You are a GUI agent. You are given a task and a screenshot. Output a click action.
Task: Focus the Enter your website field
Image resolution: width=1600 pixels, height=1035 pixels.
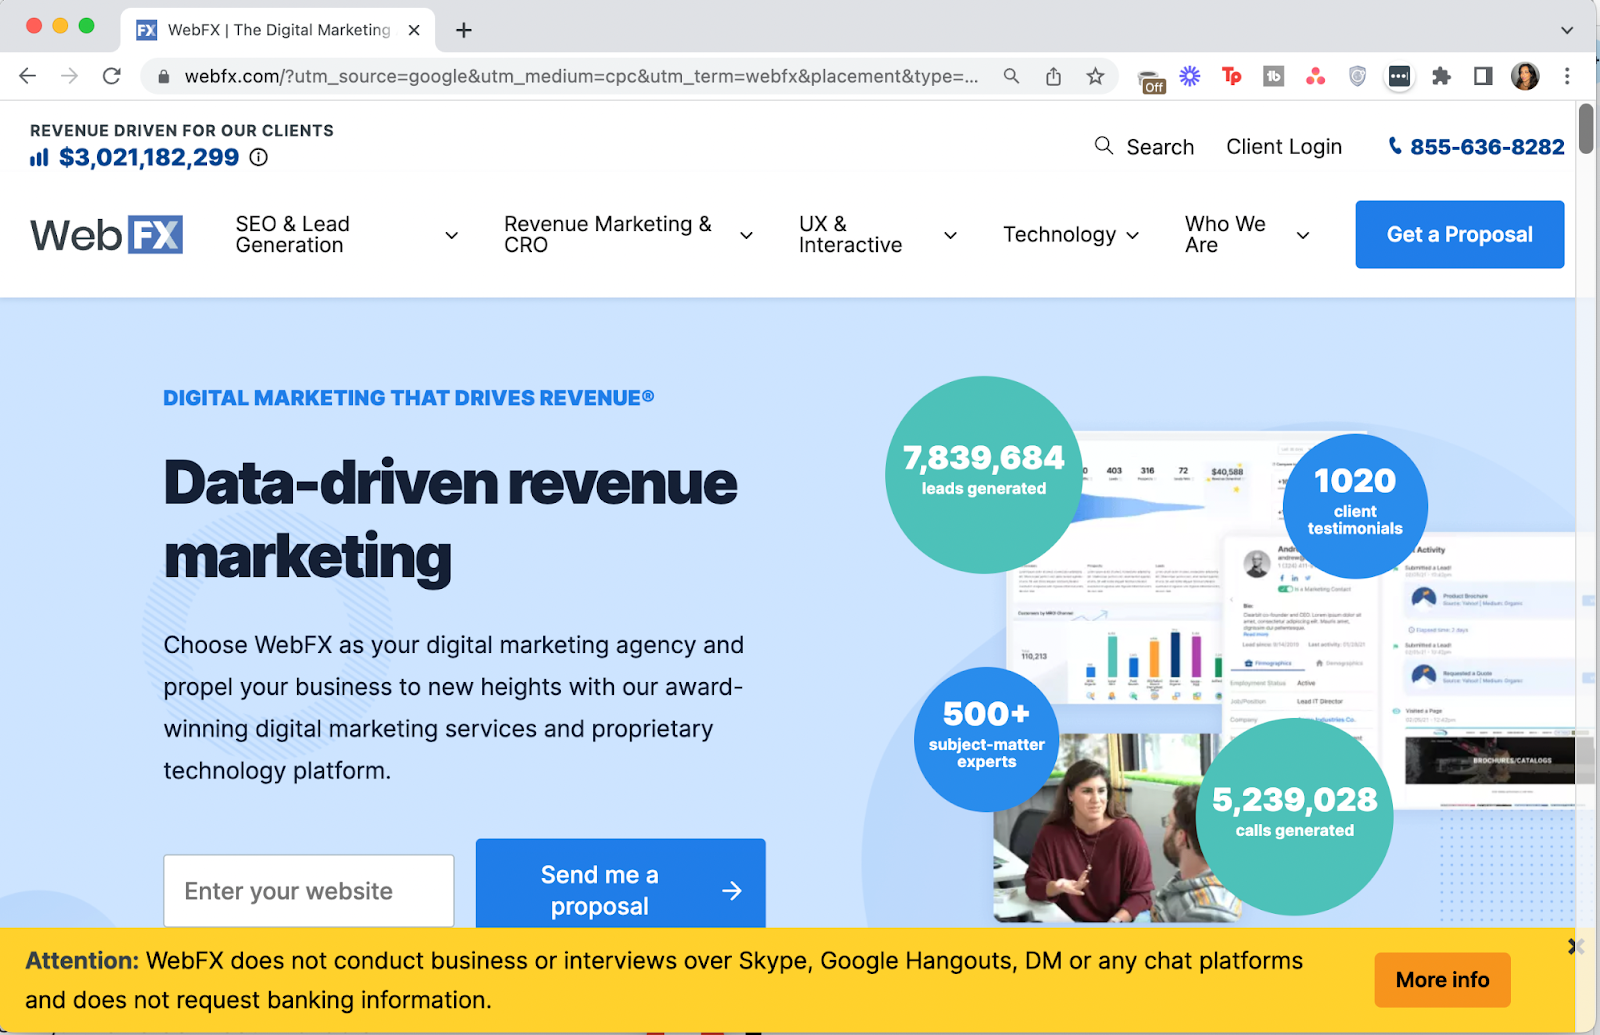point(309,891)
